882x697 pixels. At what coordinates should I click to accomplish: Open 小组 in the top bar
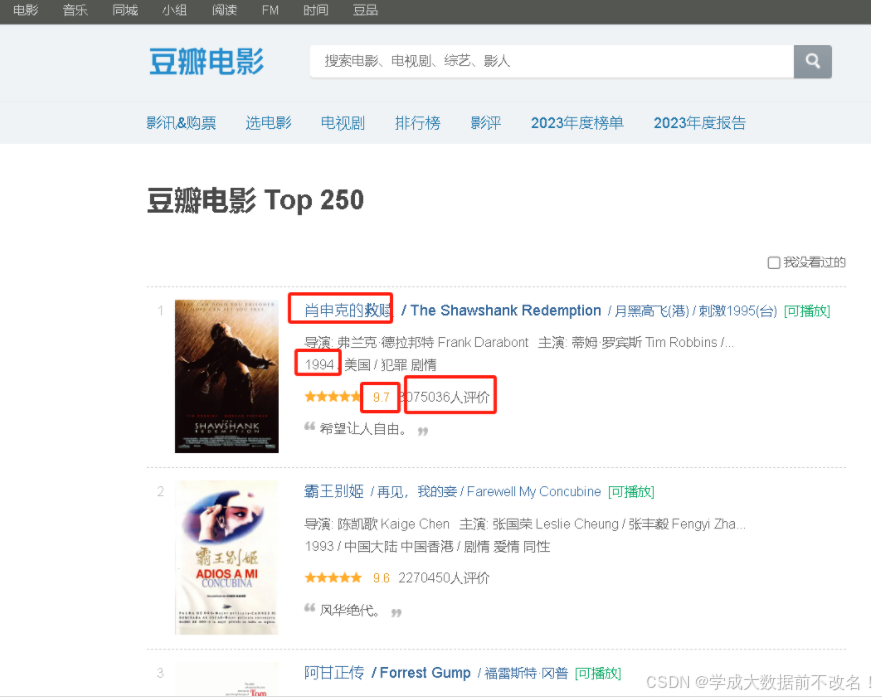[x=174, y=10]
